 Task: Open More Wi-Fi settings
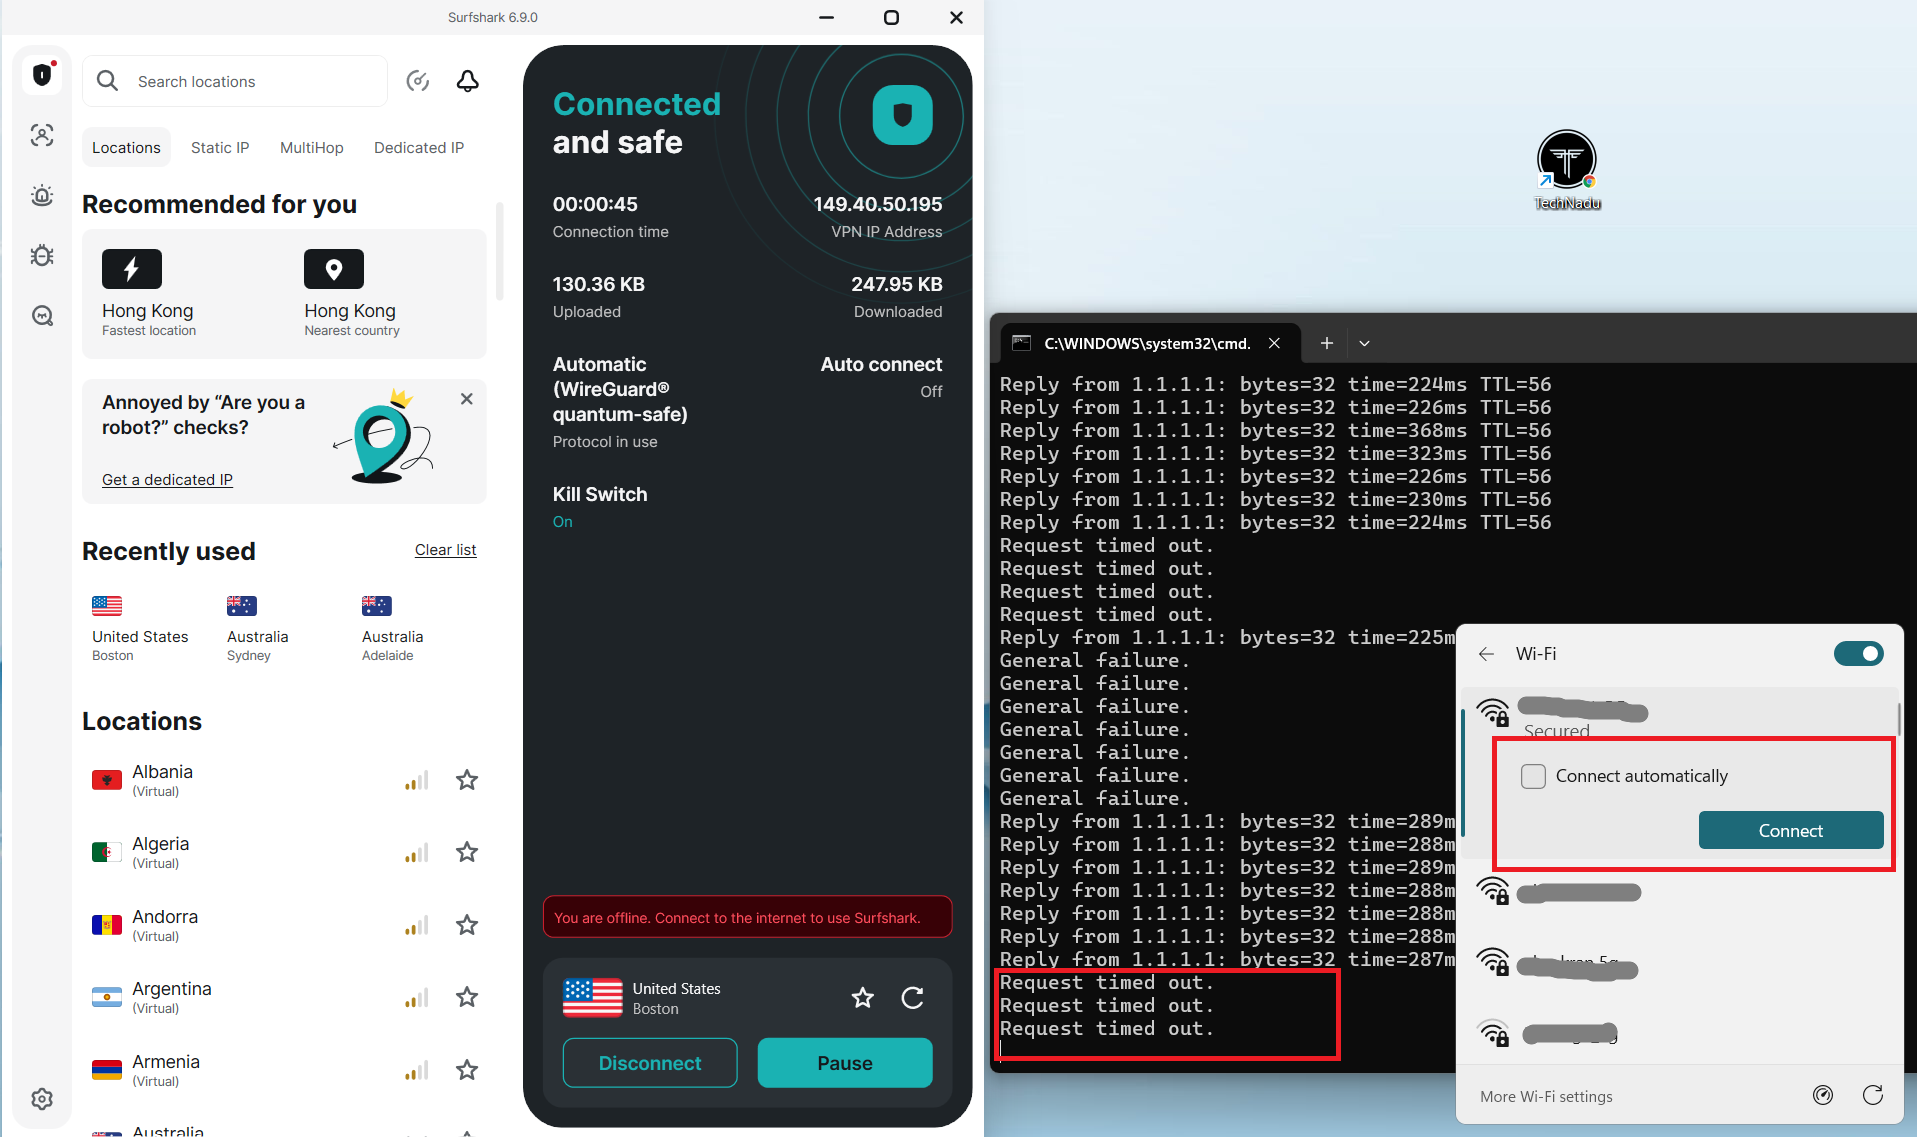pyautogui.click(x=1546, y=1097)
